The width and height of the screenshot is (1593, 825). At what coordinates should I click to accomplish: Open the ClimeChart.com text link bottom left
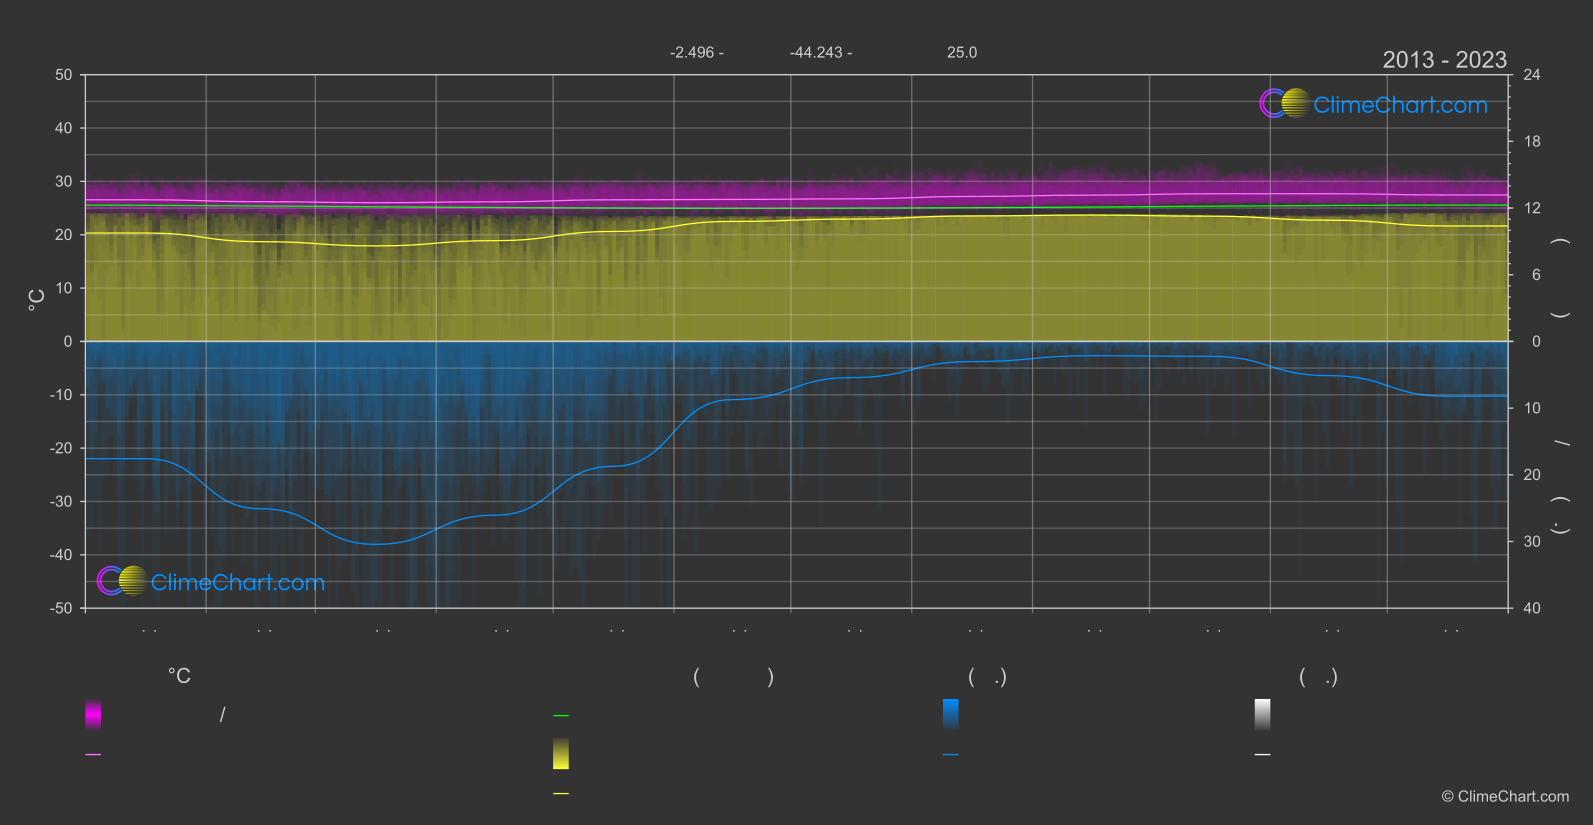point(238,583)
